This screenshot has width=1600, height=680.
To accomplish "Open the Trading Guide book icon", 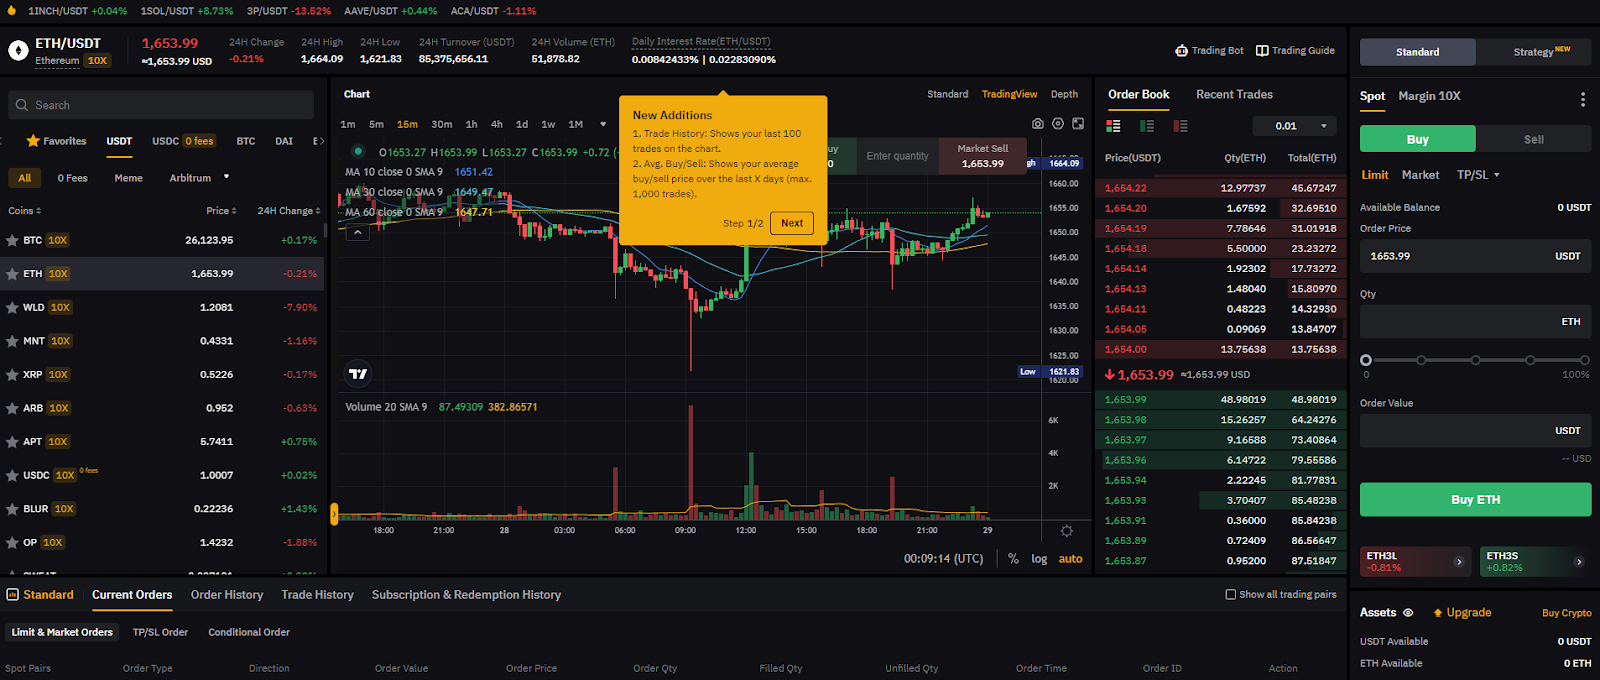I will click(x=1262, y=51).
